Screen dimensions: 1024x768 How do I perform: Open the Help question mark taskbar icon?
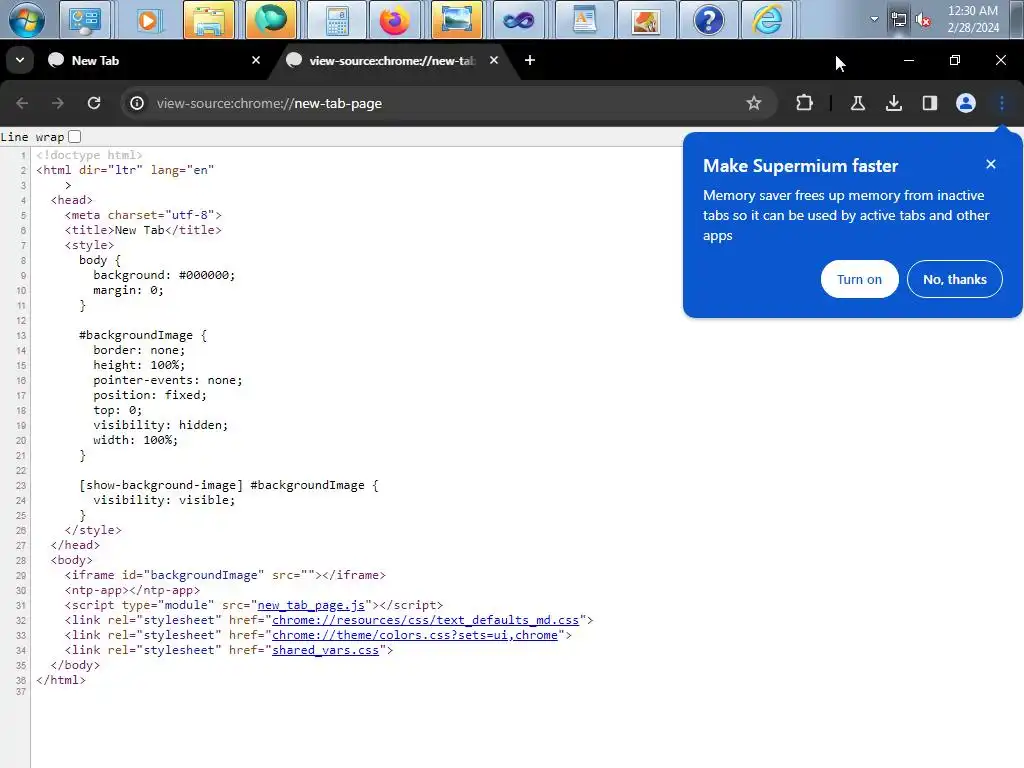point(709,20)
